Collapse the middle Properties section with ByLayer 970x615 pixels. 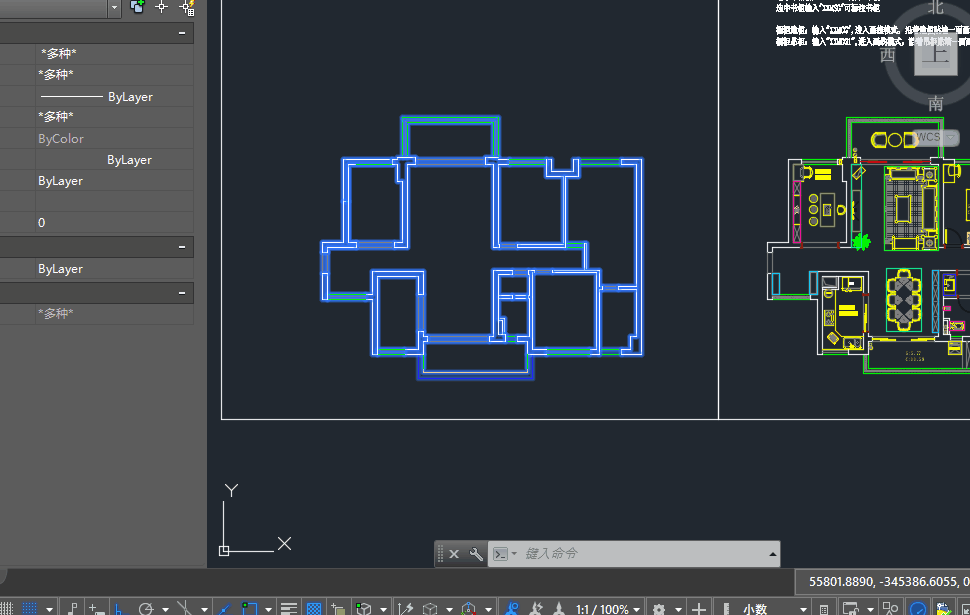point(182,247)
